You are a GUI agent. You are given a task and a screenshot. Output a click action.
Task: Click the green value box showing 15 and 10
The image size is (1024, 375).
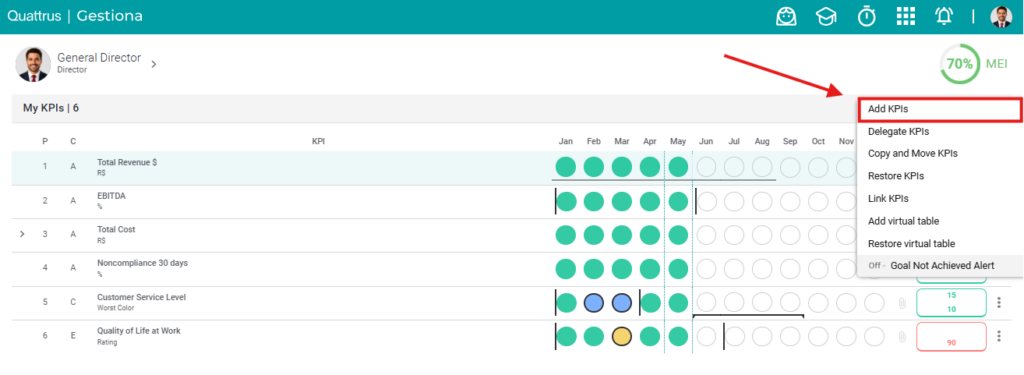pyautogui.click(x=952, y=302)
